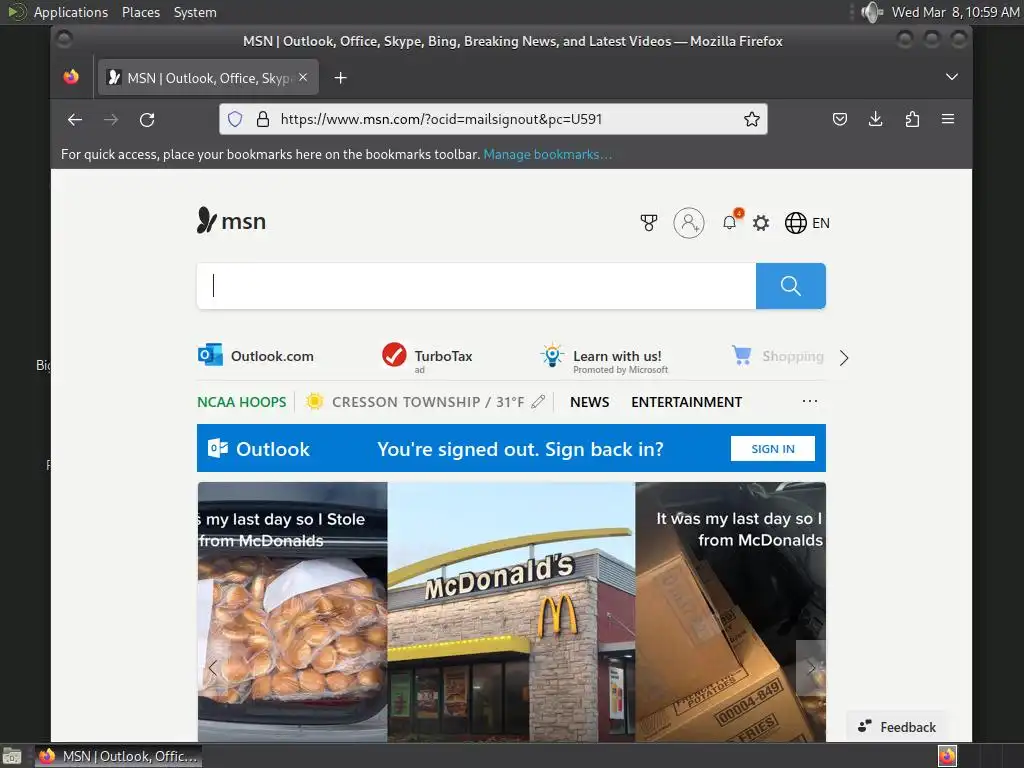Show more quick links with chevron
The image size is (1024, 768).
pos(844,358)
